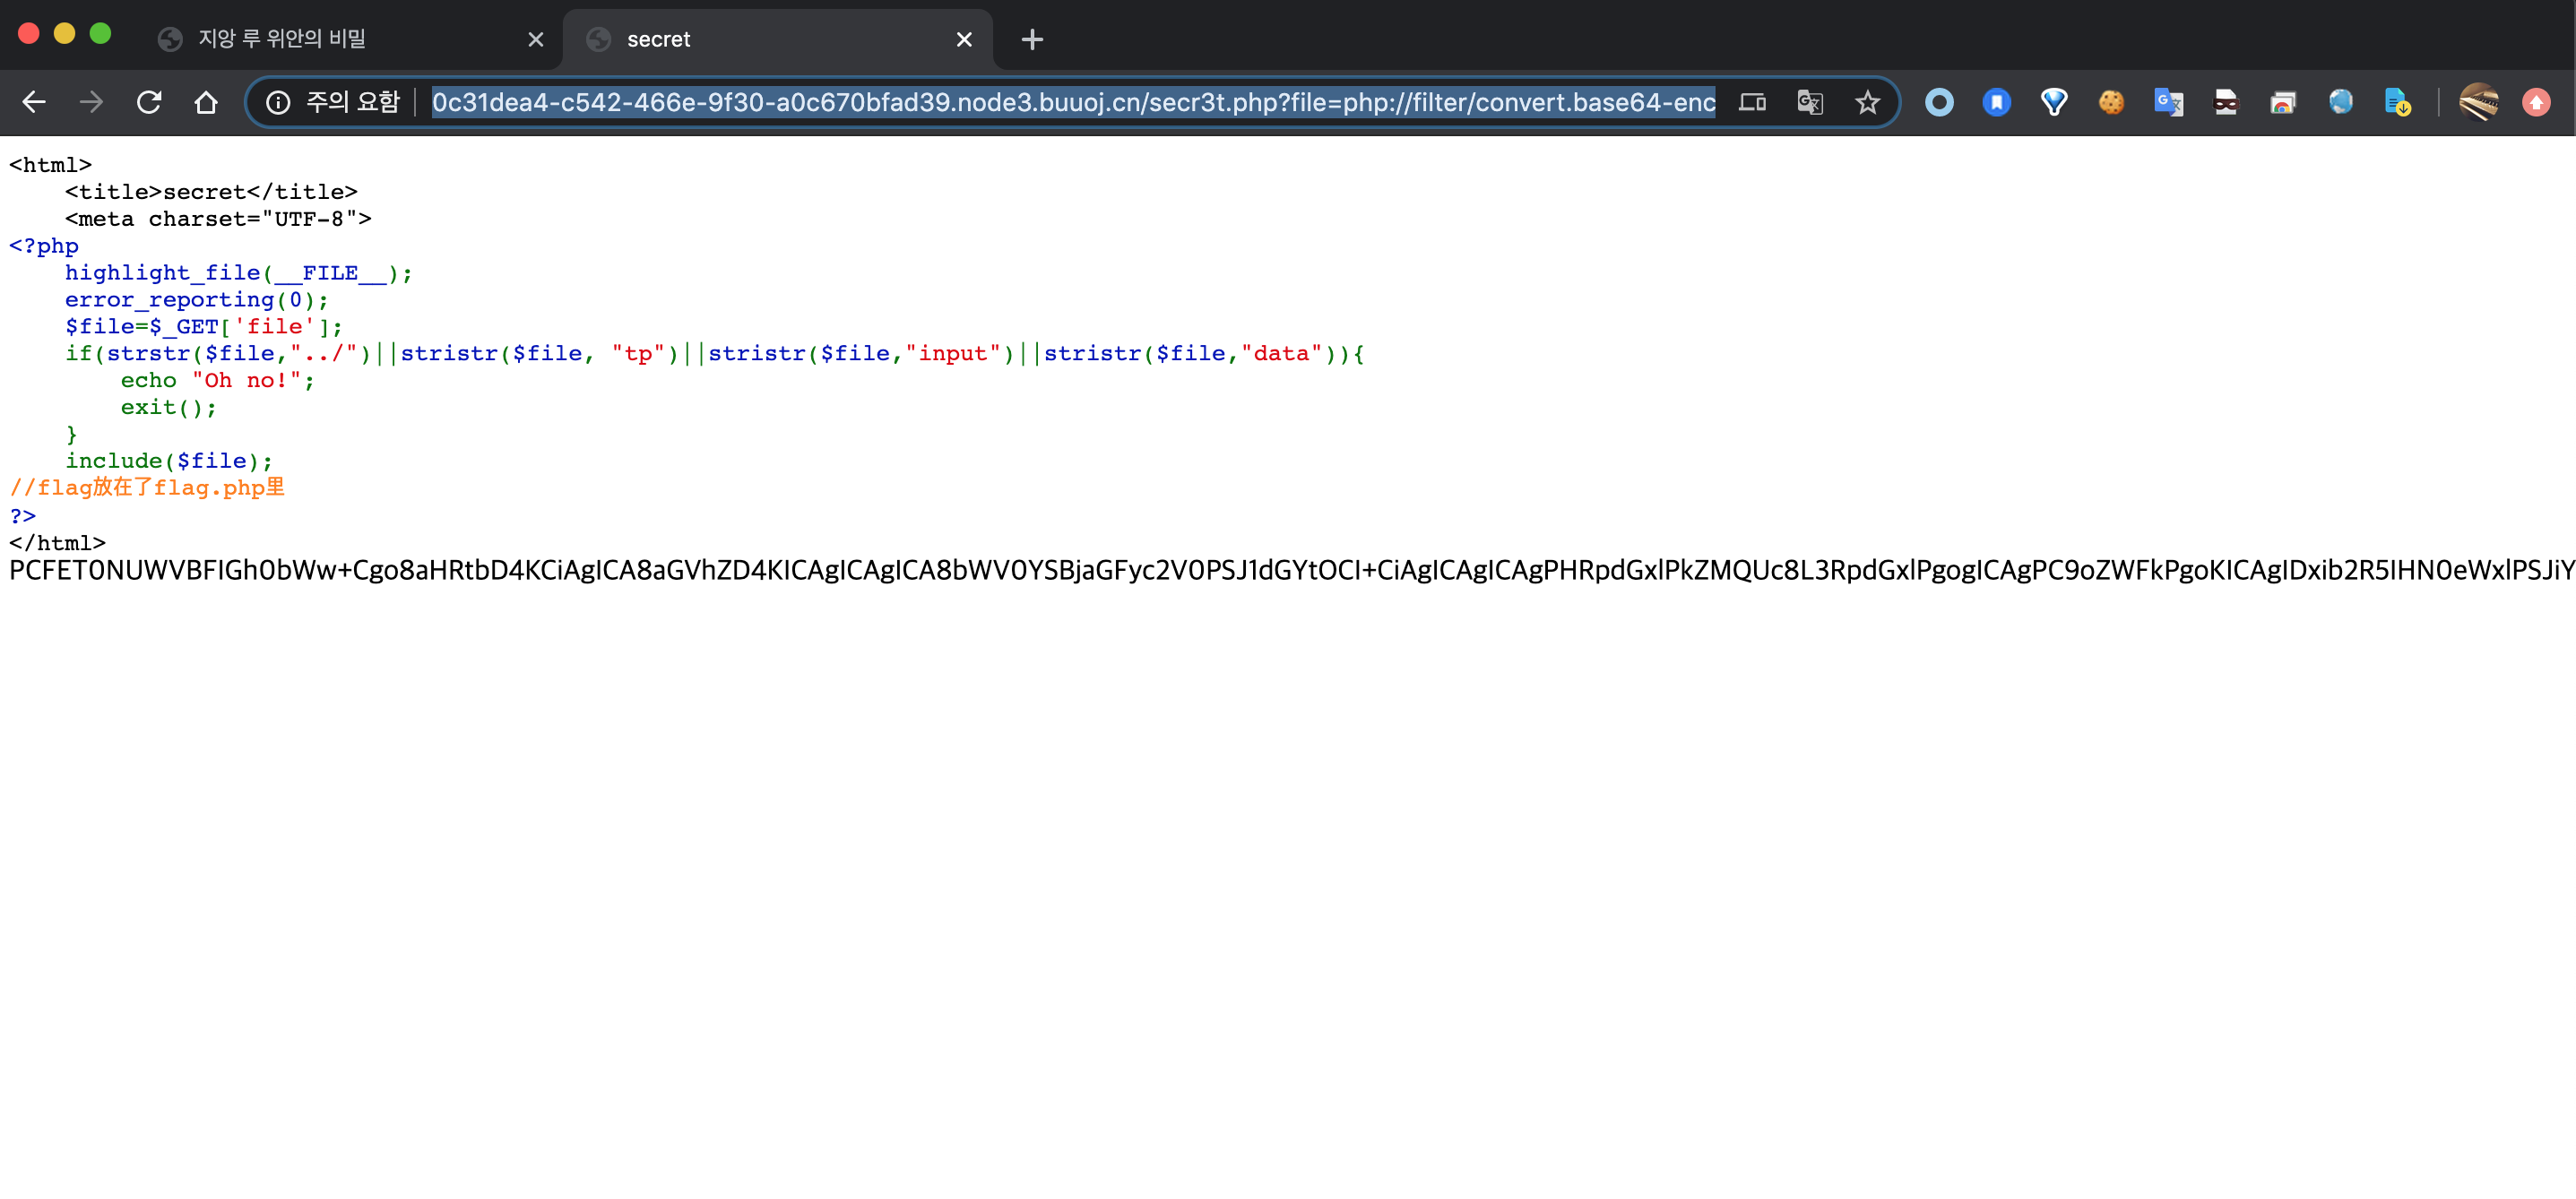Open the blue bookmark extension

[x=1996, y=102]
